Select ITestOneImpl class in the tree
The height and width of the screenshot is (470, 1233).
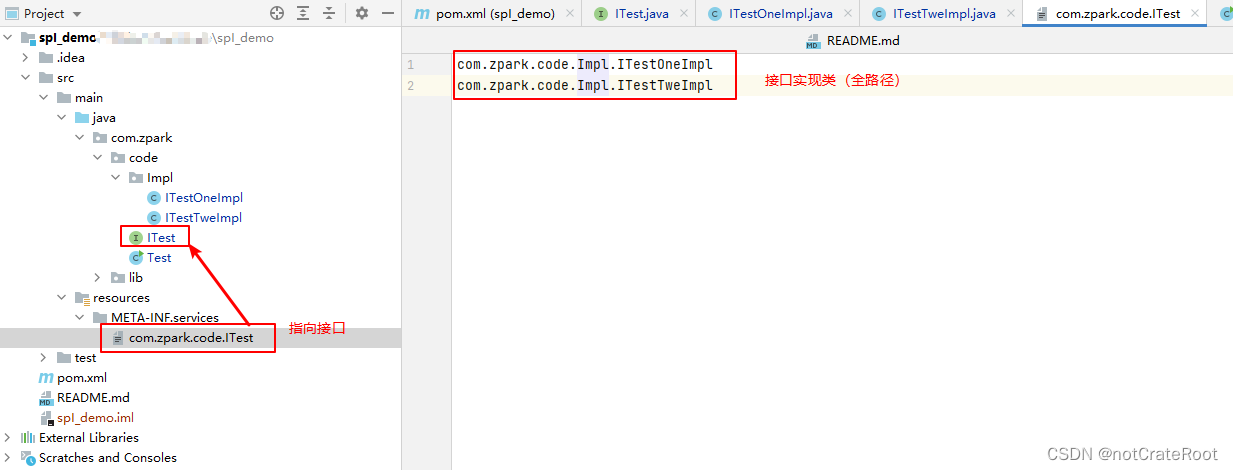coord(203,197)
